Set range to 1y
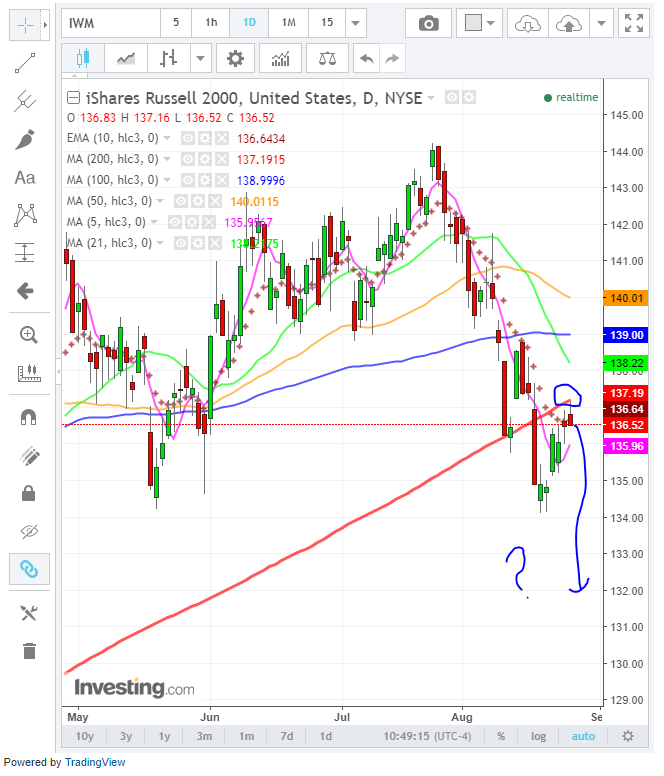The height and width of the screenshot is (776, 664). click(164, 736)
